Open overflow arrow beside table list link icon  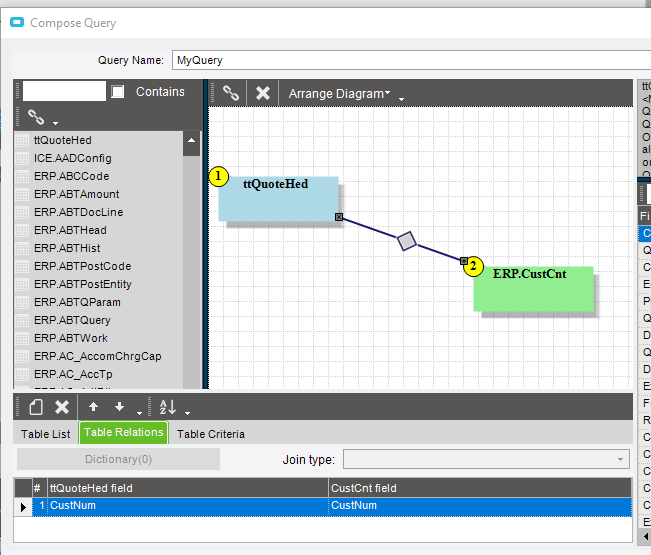coord(55,123)
